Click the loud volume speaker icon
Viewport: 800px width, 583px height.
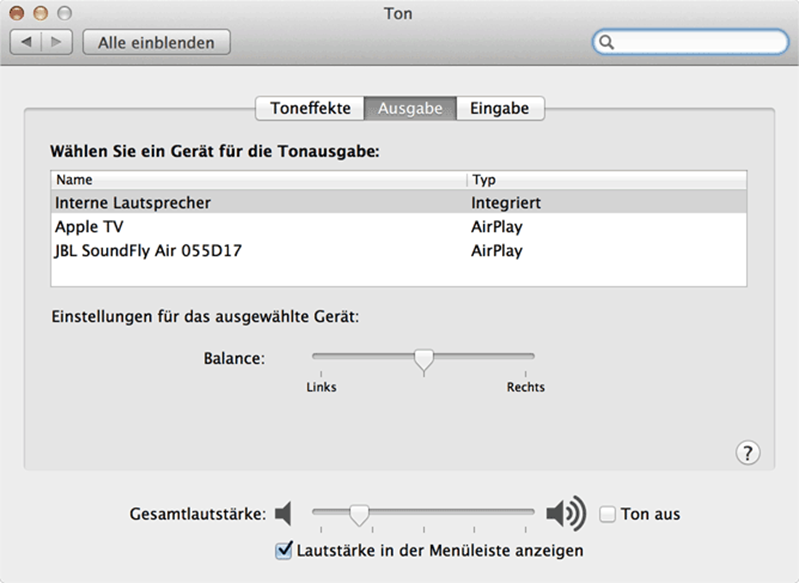[x=565, y=514]
